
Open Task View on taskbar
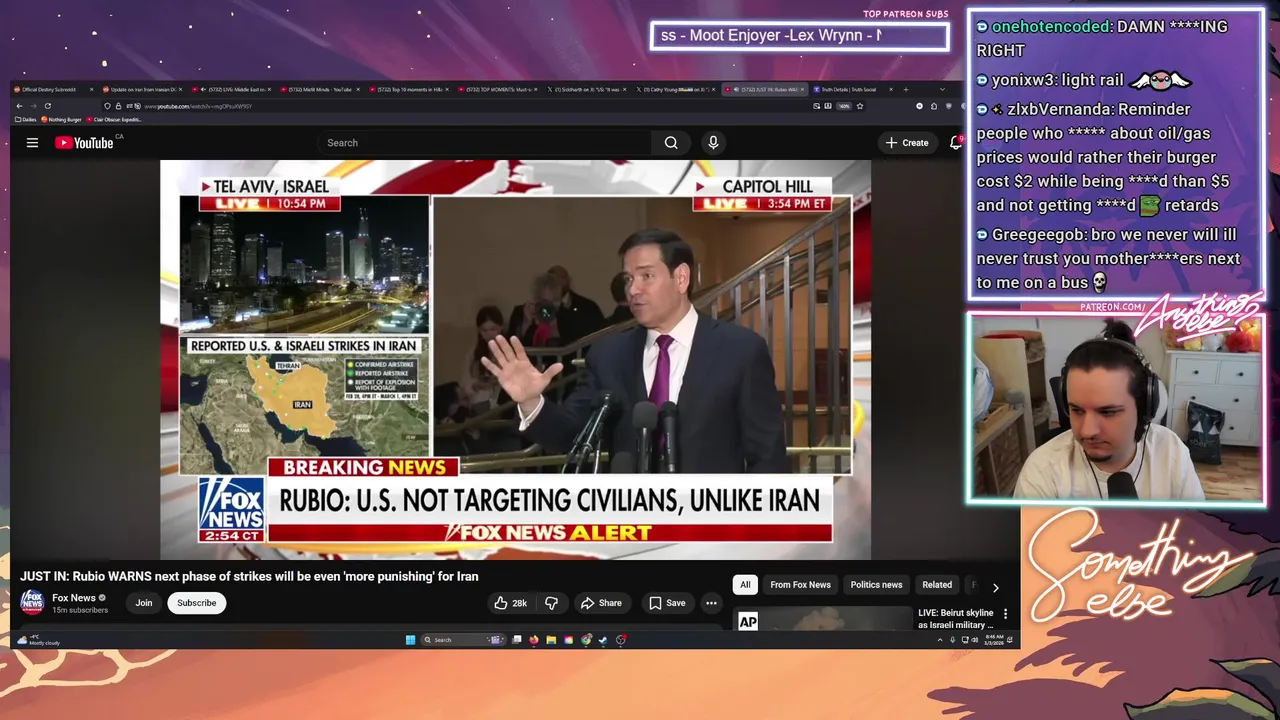point(516,640)
